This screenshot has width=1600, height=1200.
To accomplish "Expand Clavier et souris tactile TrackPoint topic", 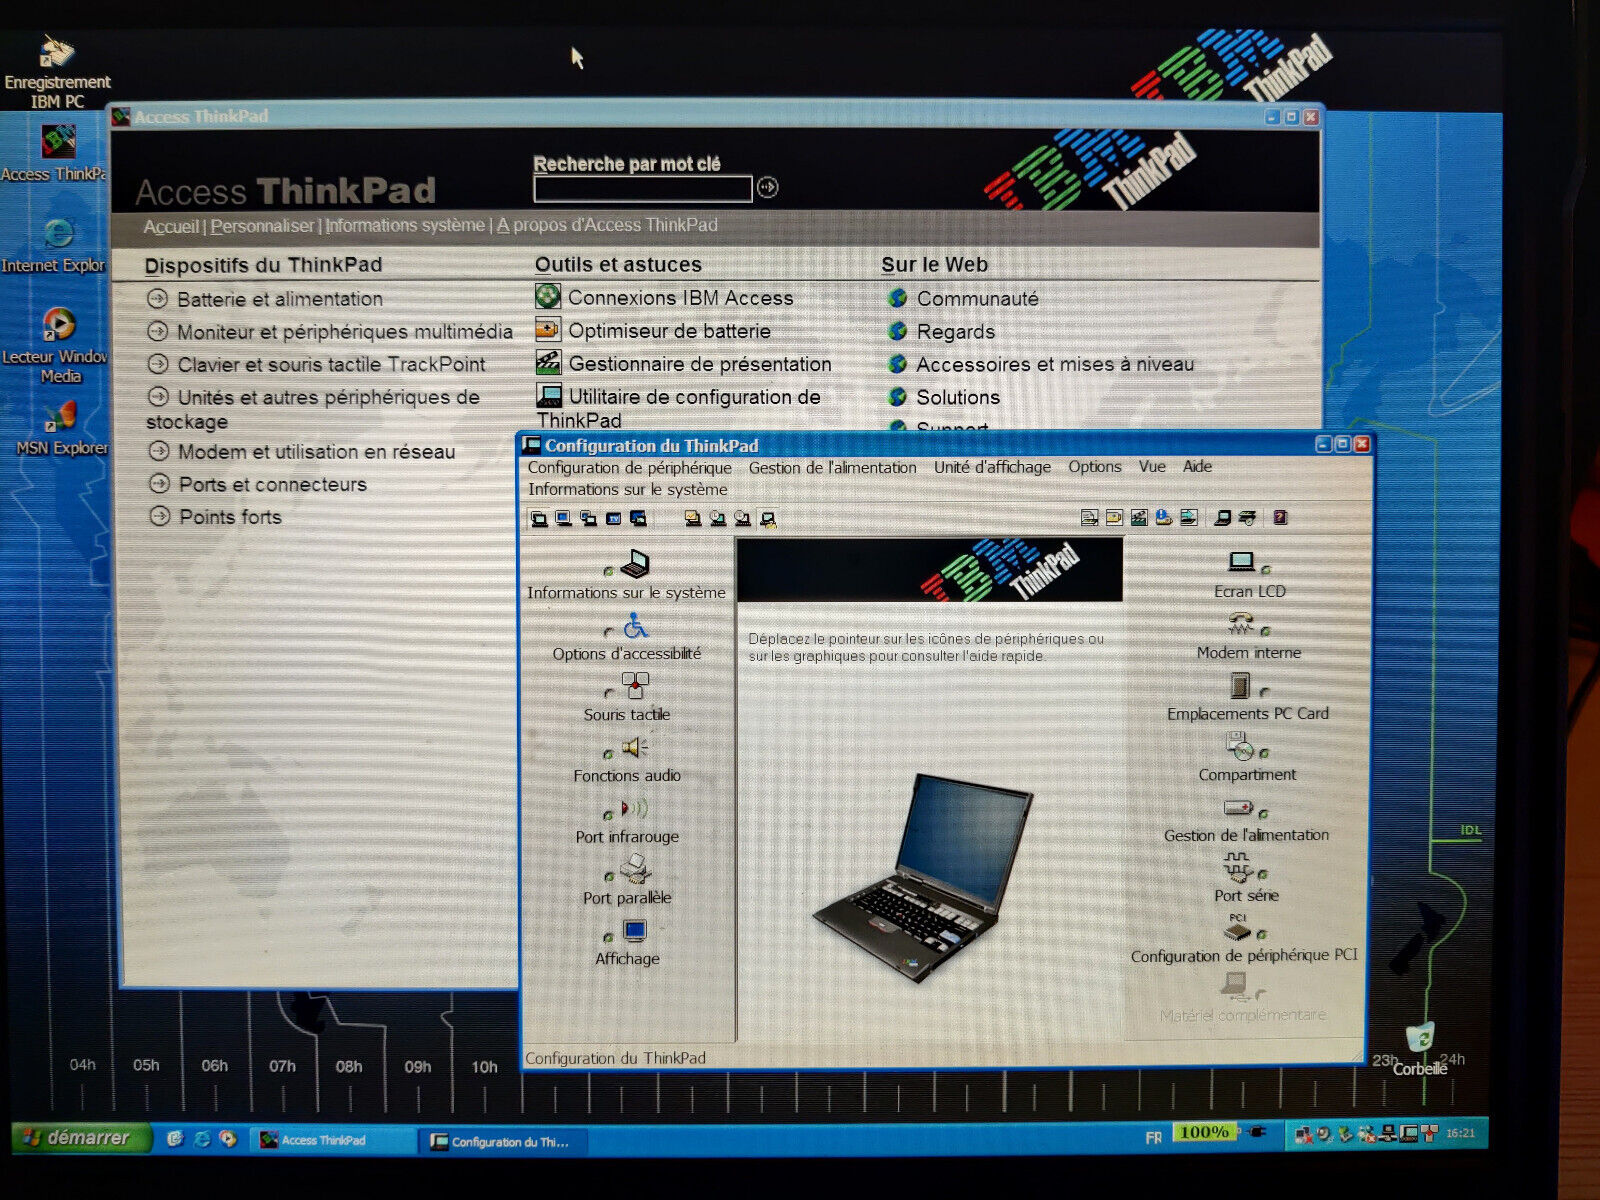I will [x=316, y=364].
